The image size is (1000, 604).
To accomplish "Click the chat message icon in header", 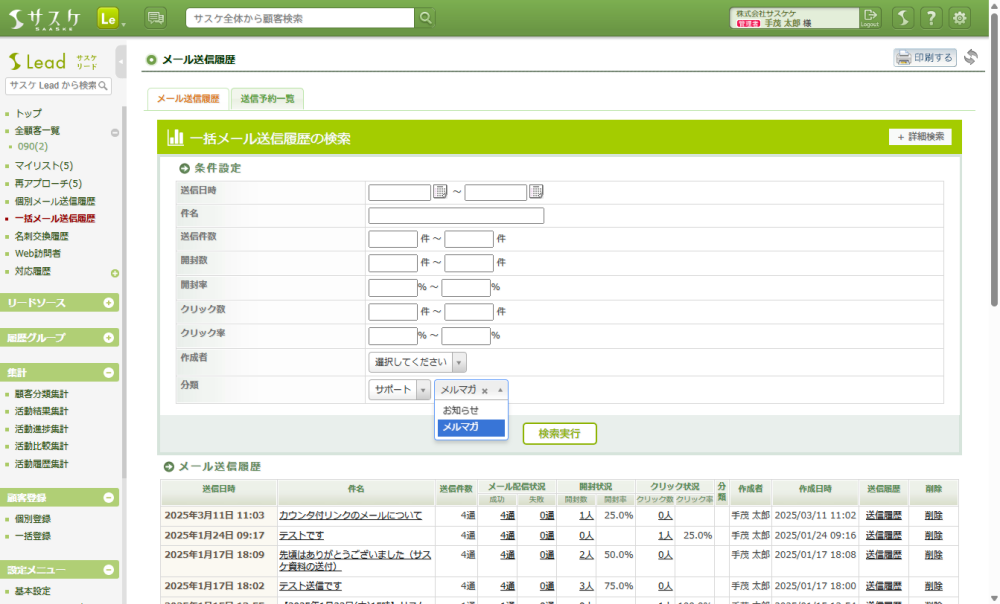I will (x=155, y=18).
